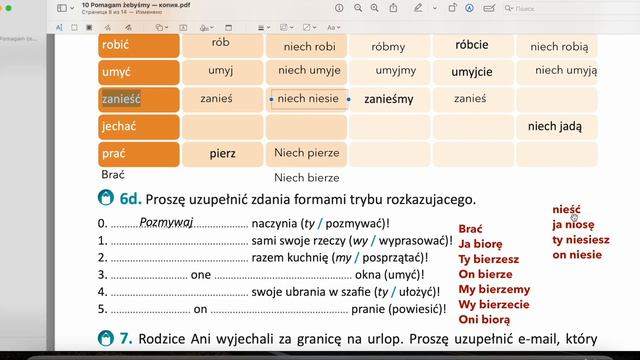Click the 'Niech pierze' cell
Image resolution: width=640 pixels, height=360 pixels.
[307, 153]
